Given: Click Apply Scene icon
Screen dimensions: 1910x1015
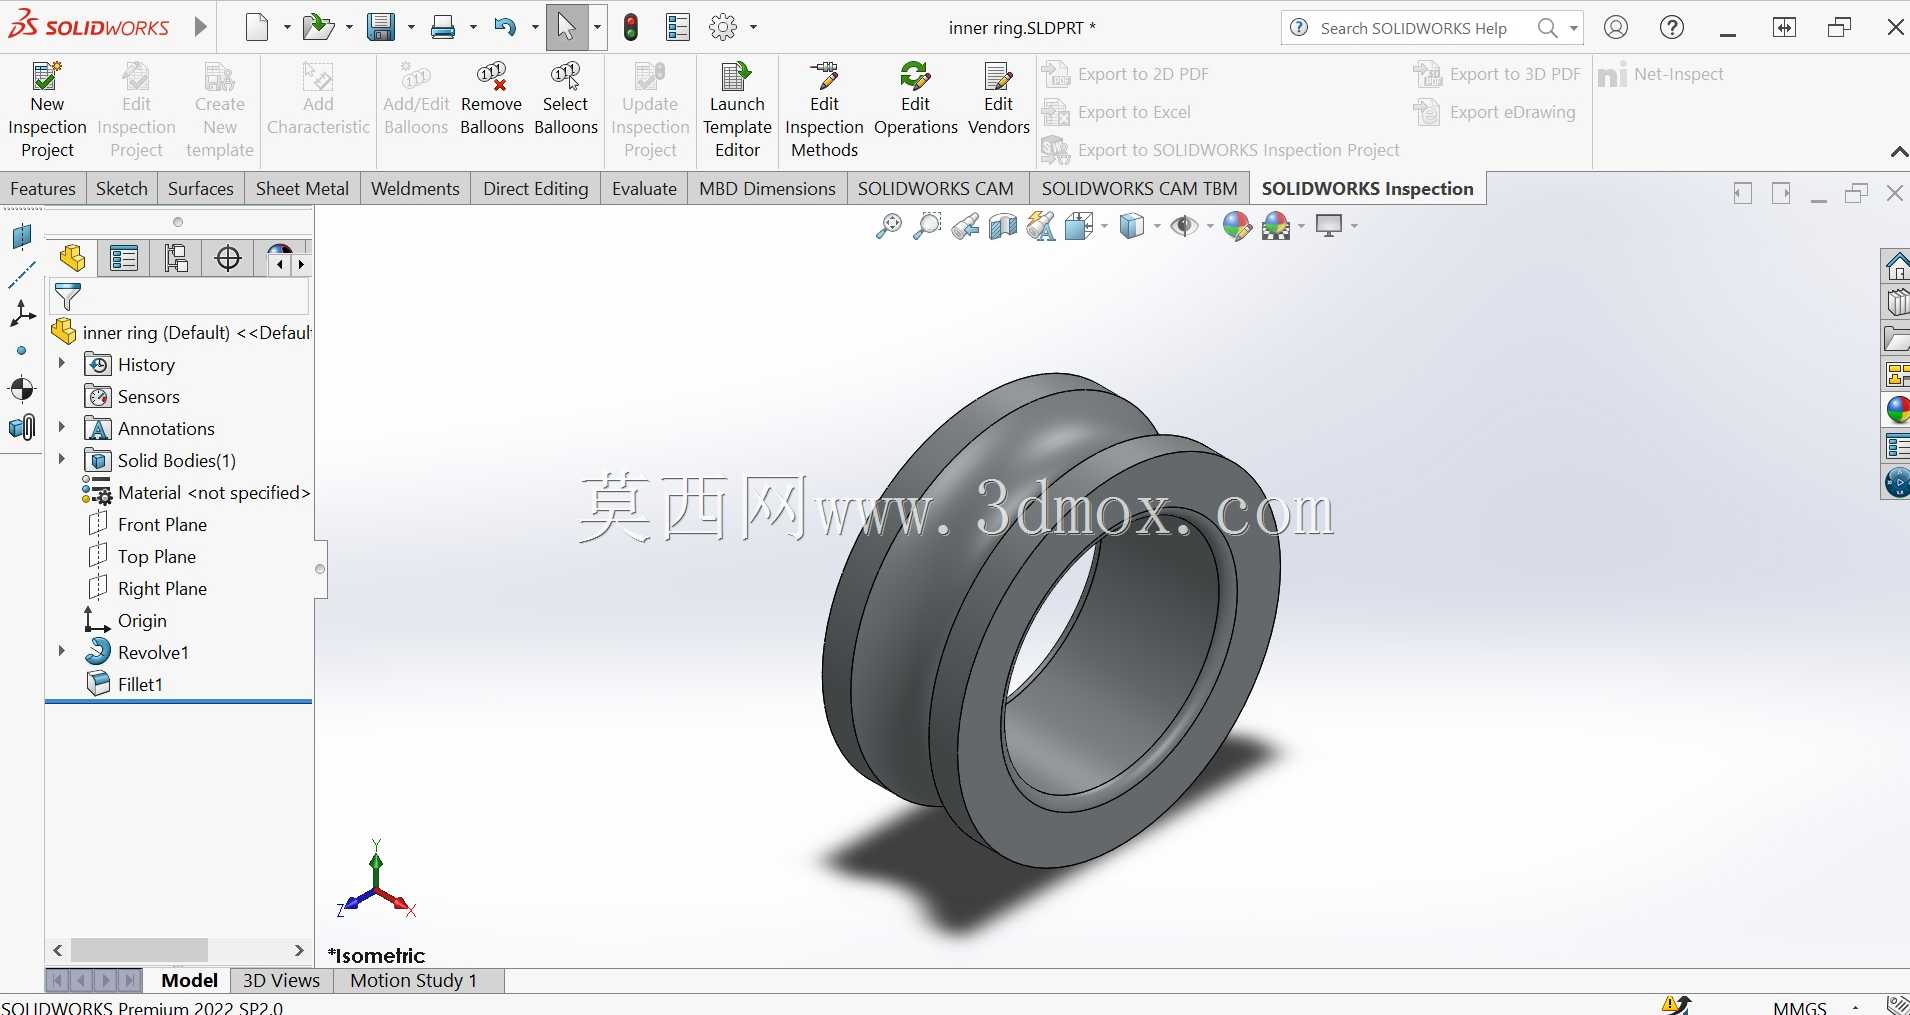Looking at the screenshot, I should [1277, 227].
